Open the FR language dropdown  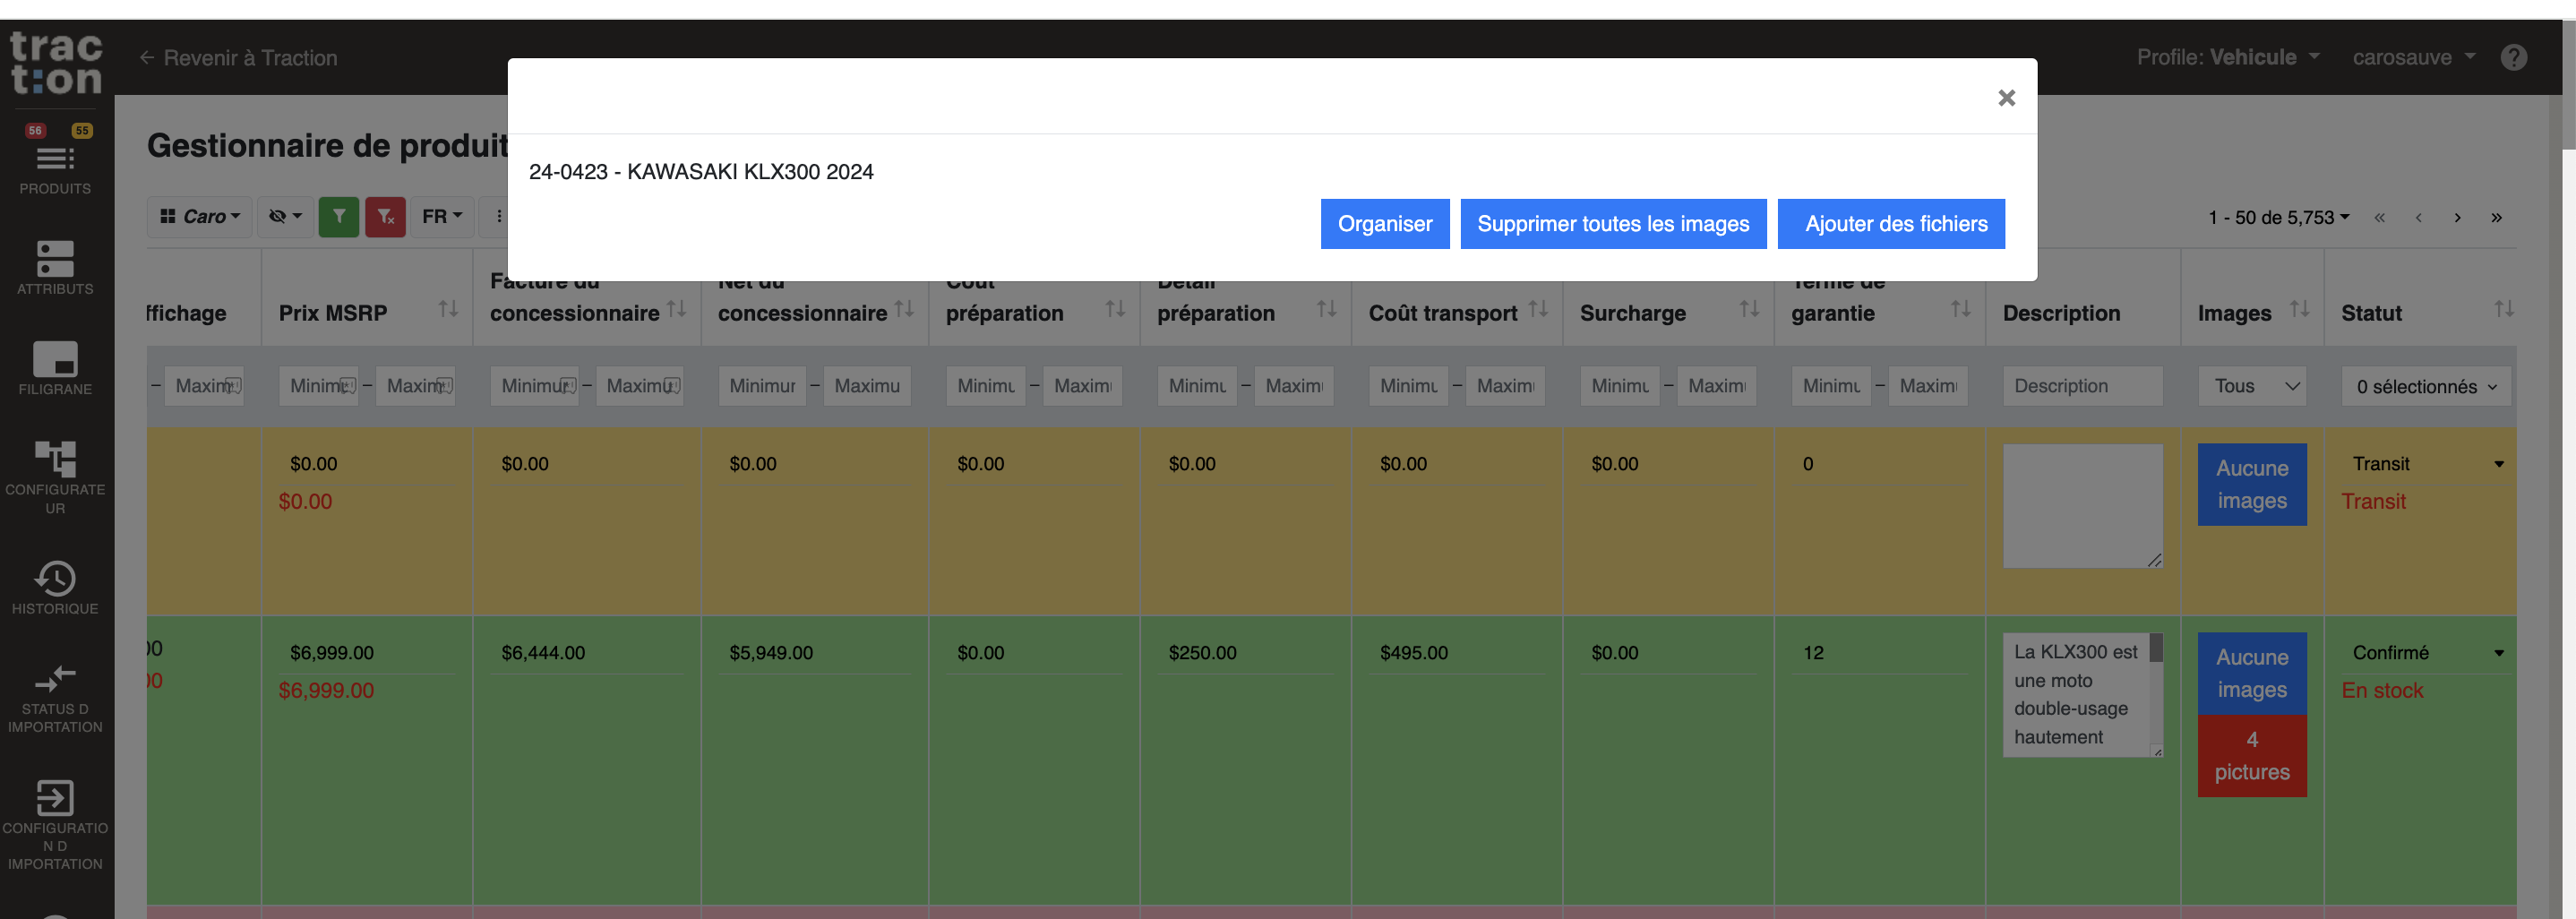click(x=441, y=216)
